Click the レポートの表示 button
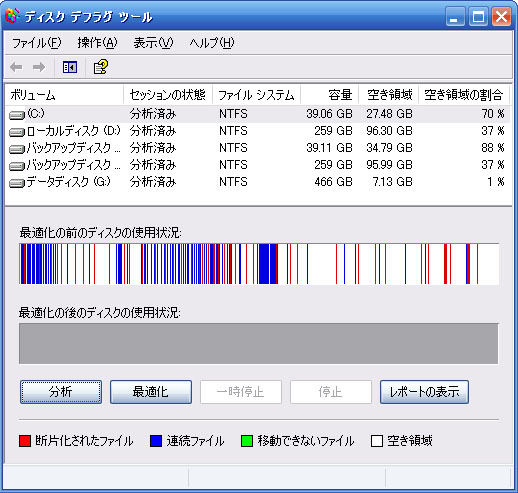This screenshot has height=493, width=518. coord(424,392)
